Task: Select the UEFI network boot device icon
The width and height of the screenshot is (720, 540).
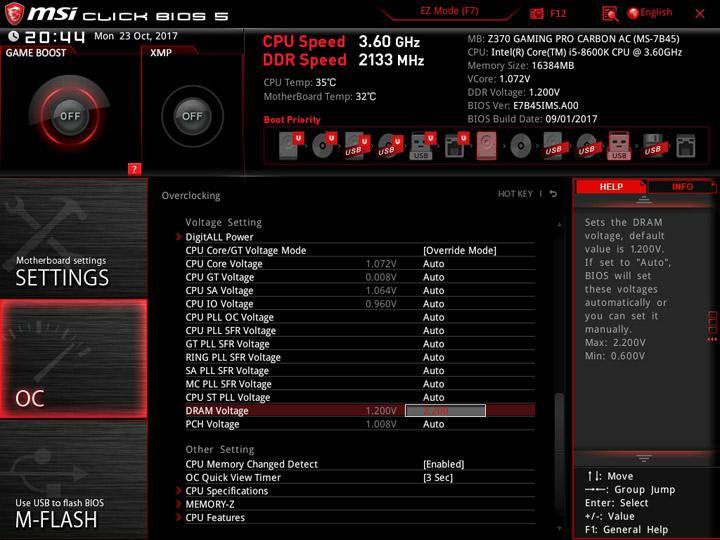Action: [456, 146]
